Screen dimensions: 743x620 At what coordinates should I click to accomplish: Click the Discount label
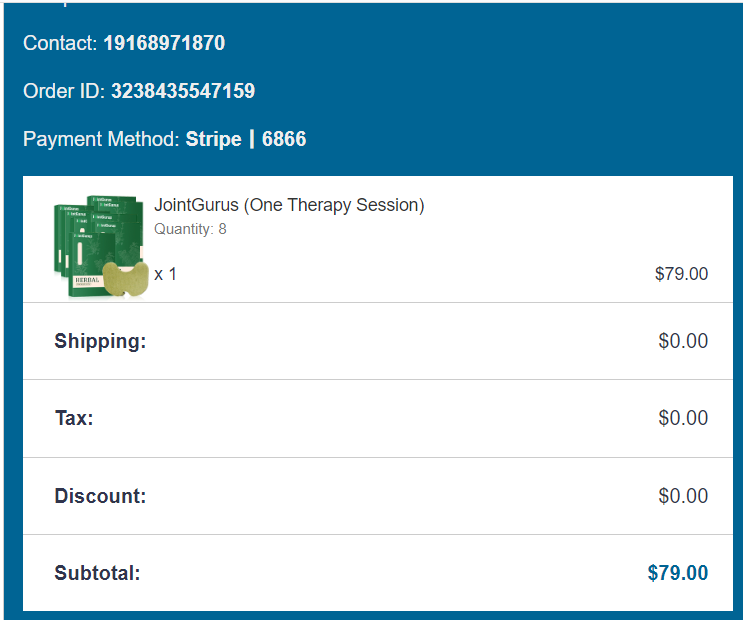coord(100,496)
